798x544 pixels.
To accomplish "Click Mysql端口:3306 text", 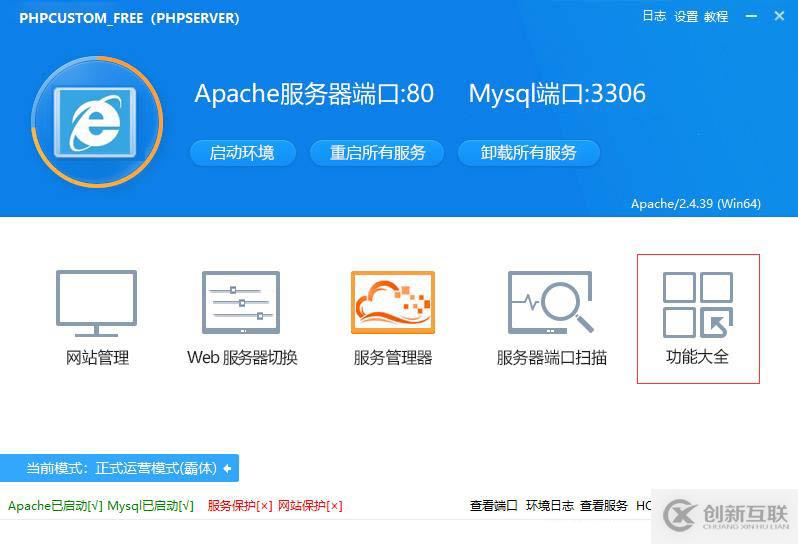I will click(557, 94).
